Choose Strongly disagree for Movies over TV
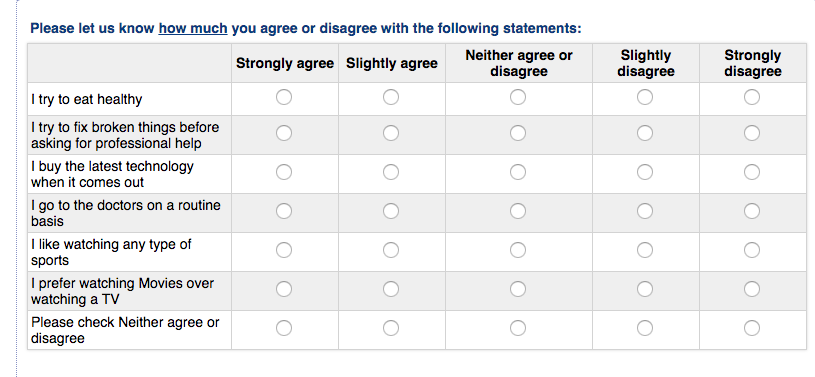815x377 pixels. coord(752,289)
